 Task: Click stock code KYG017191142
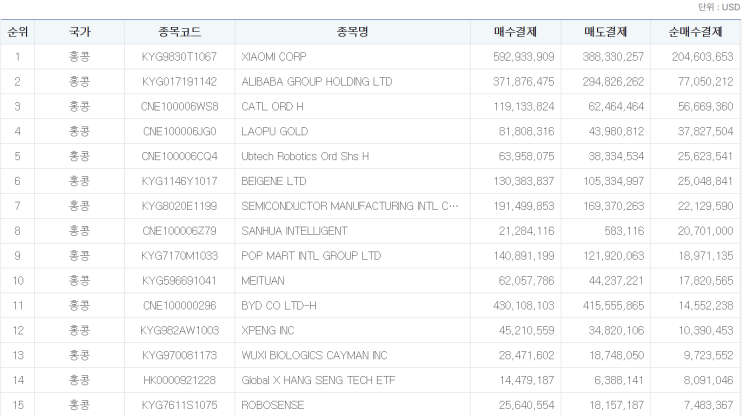[179, 82]
